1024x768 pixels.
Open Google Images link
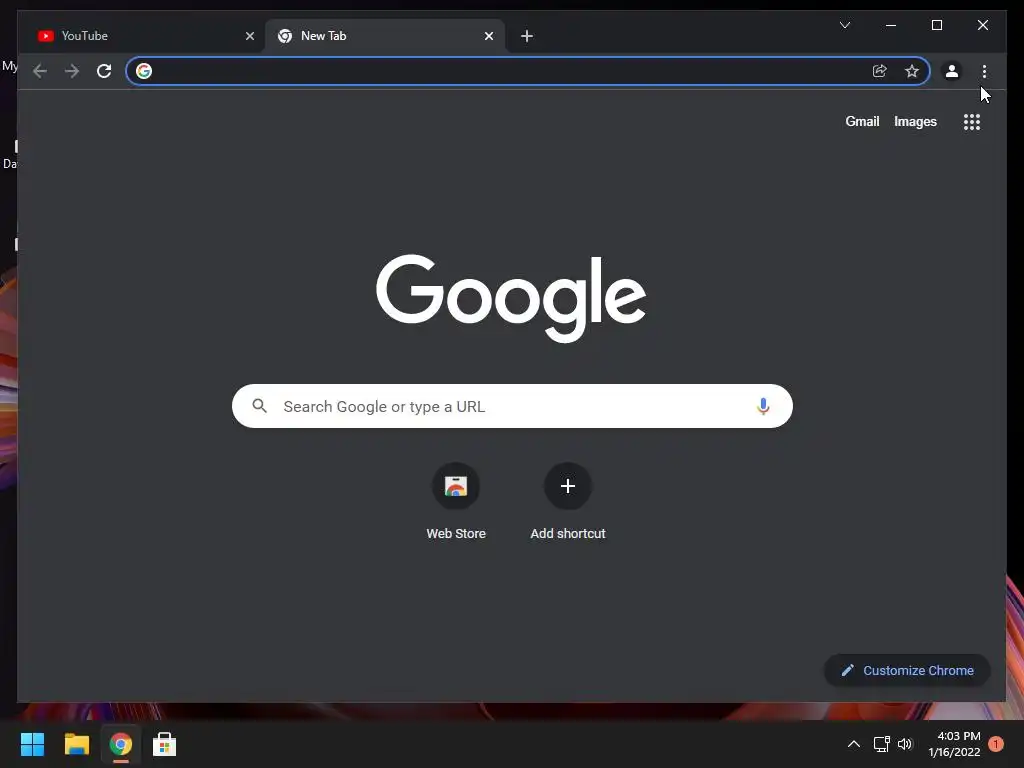pyautogui.click(x=915, y=121)
